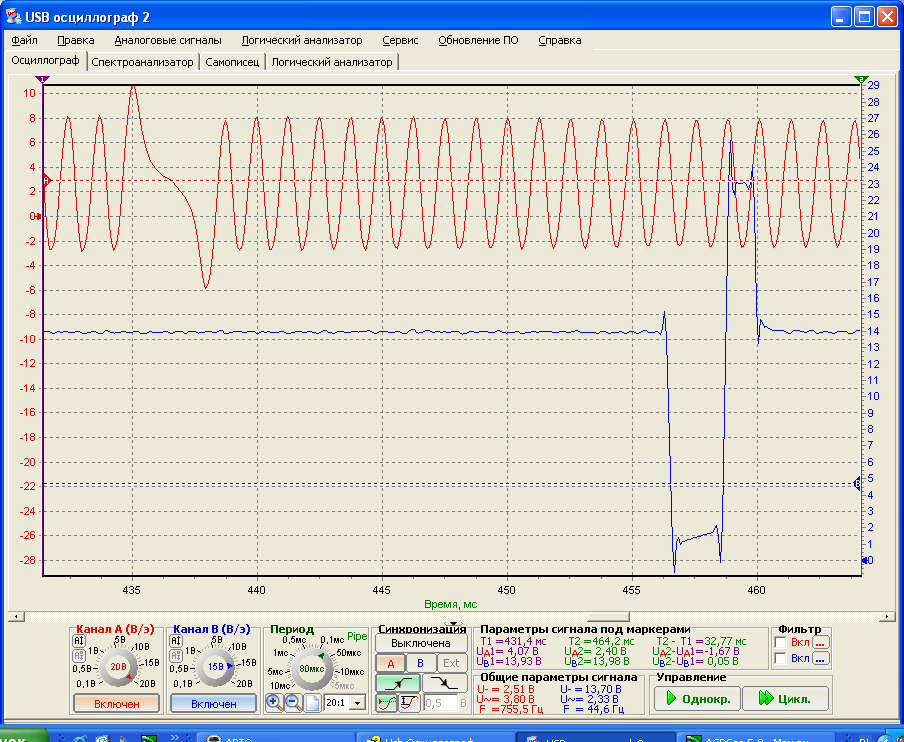Click the hysteresis waveform icon in Синхронизация
Viewport: 904px width, 742px height.
point(409,703)
